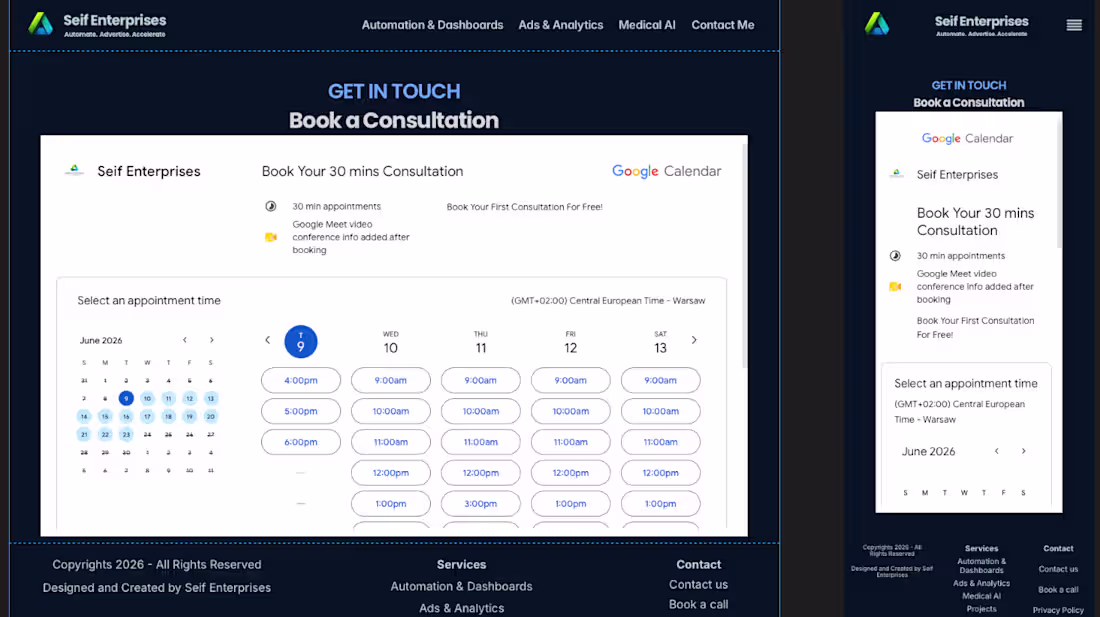Pick 11:00am on FRI 12
The width and height of the screenshot is (1100, 617).
tap(570, 442)
